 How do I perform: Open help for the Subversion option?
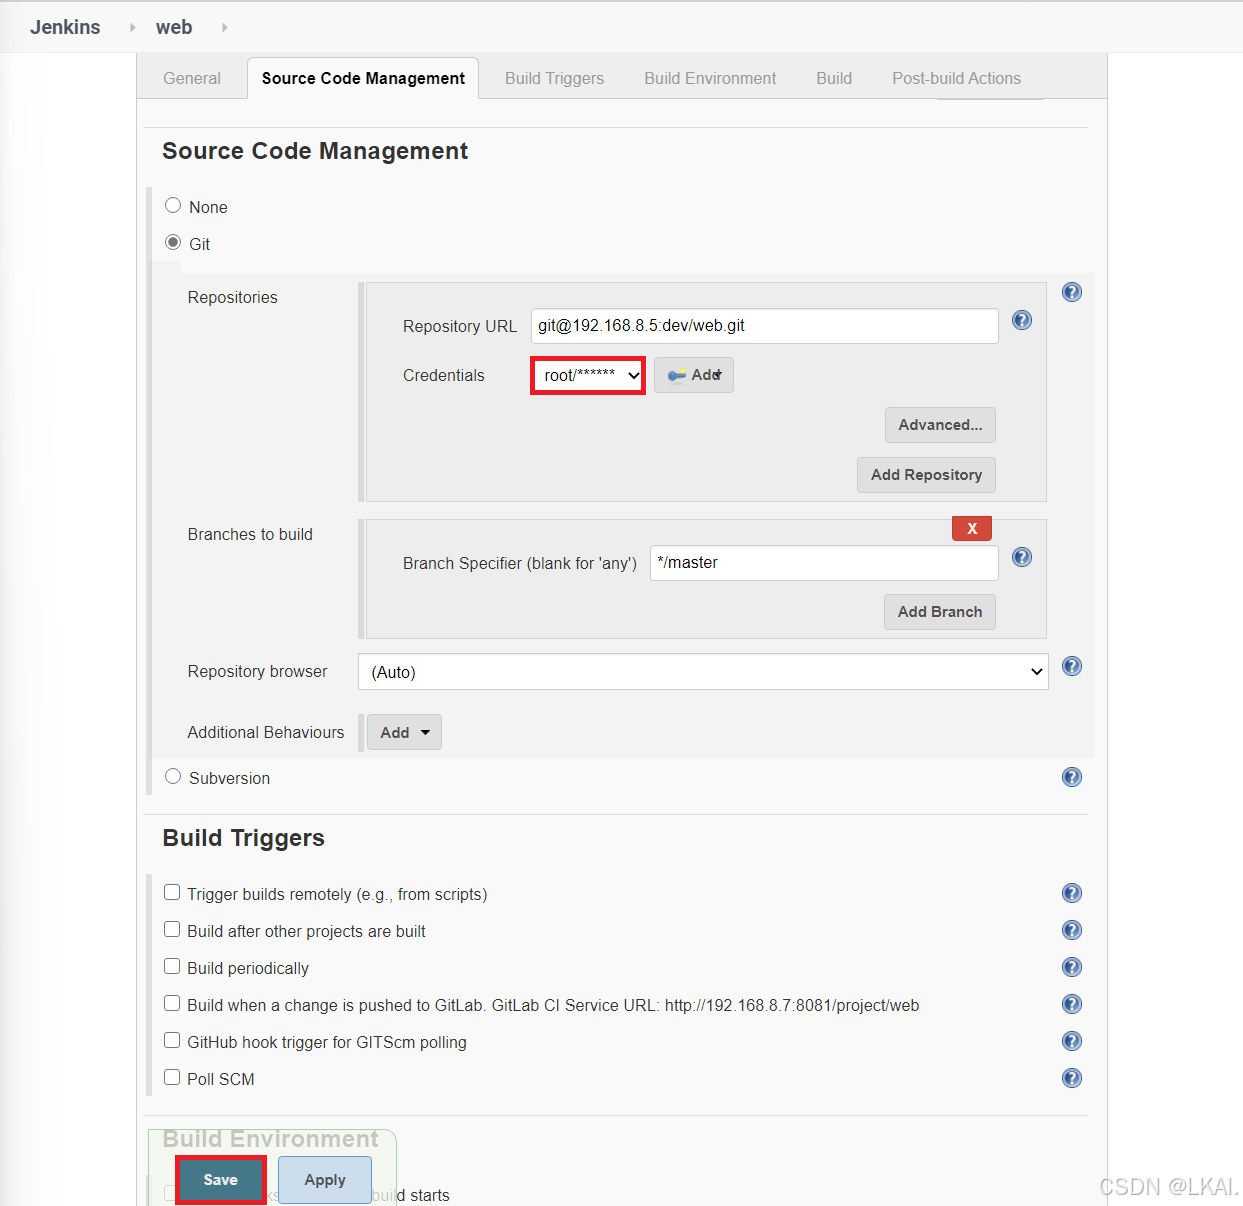click(x=1071, y=776)
